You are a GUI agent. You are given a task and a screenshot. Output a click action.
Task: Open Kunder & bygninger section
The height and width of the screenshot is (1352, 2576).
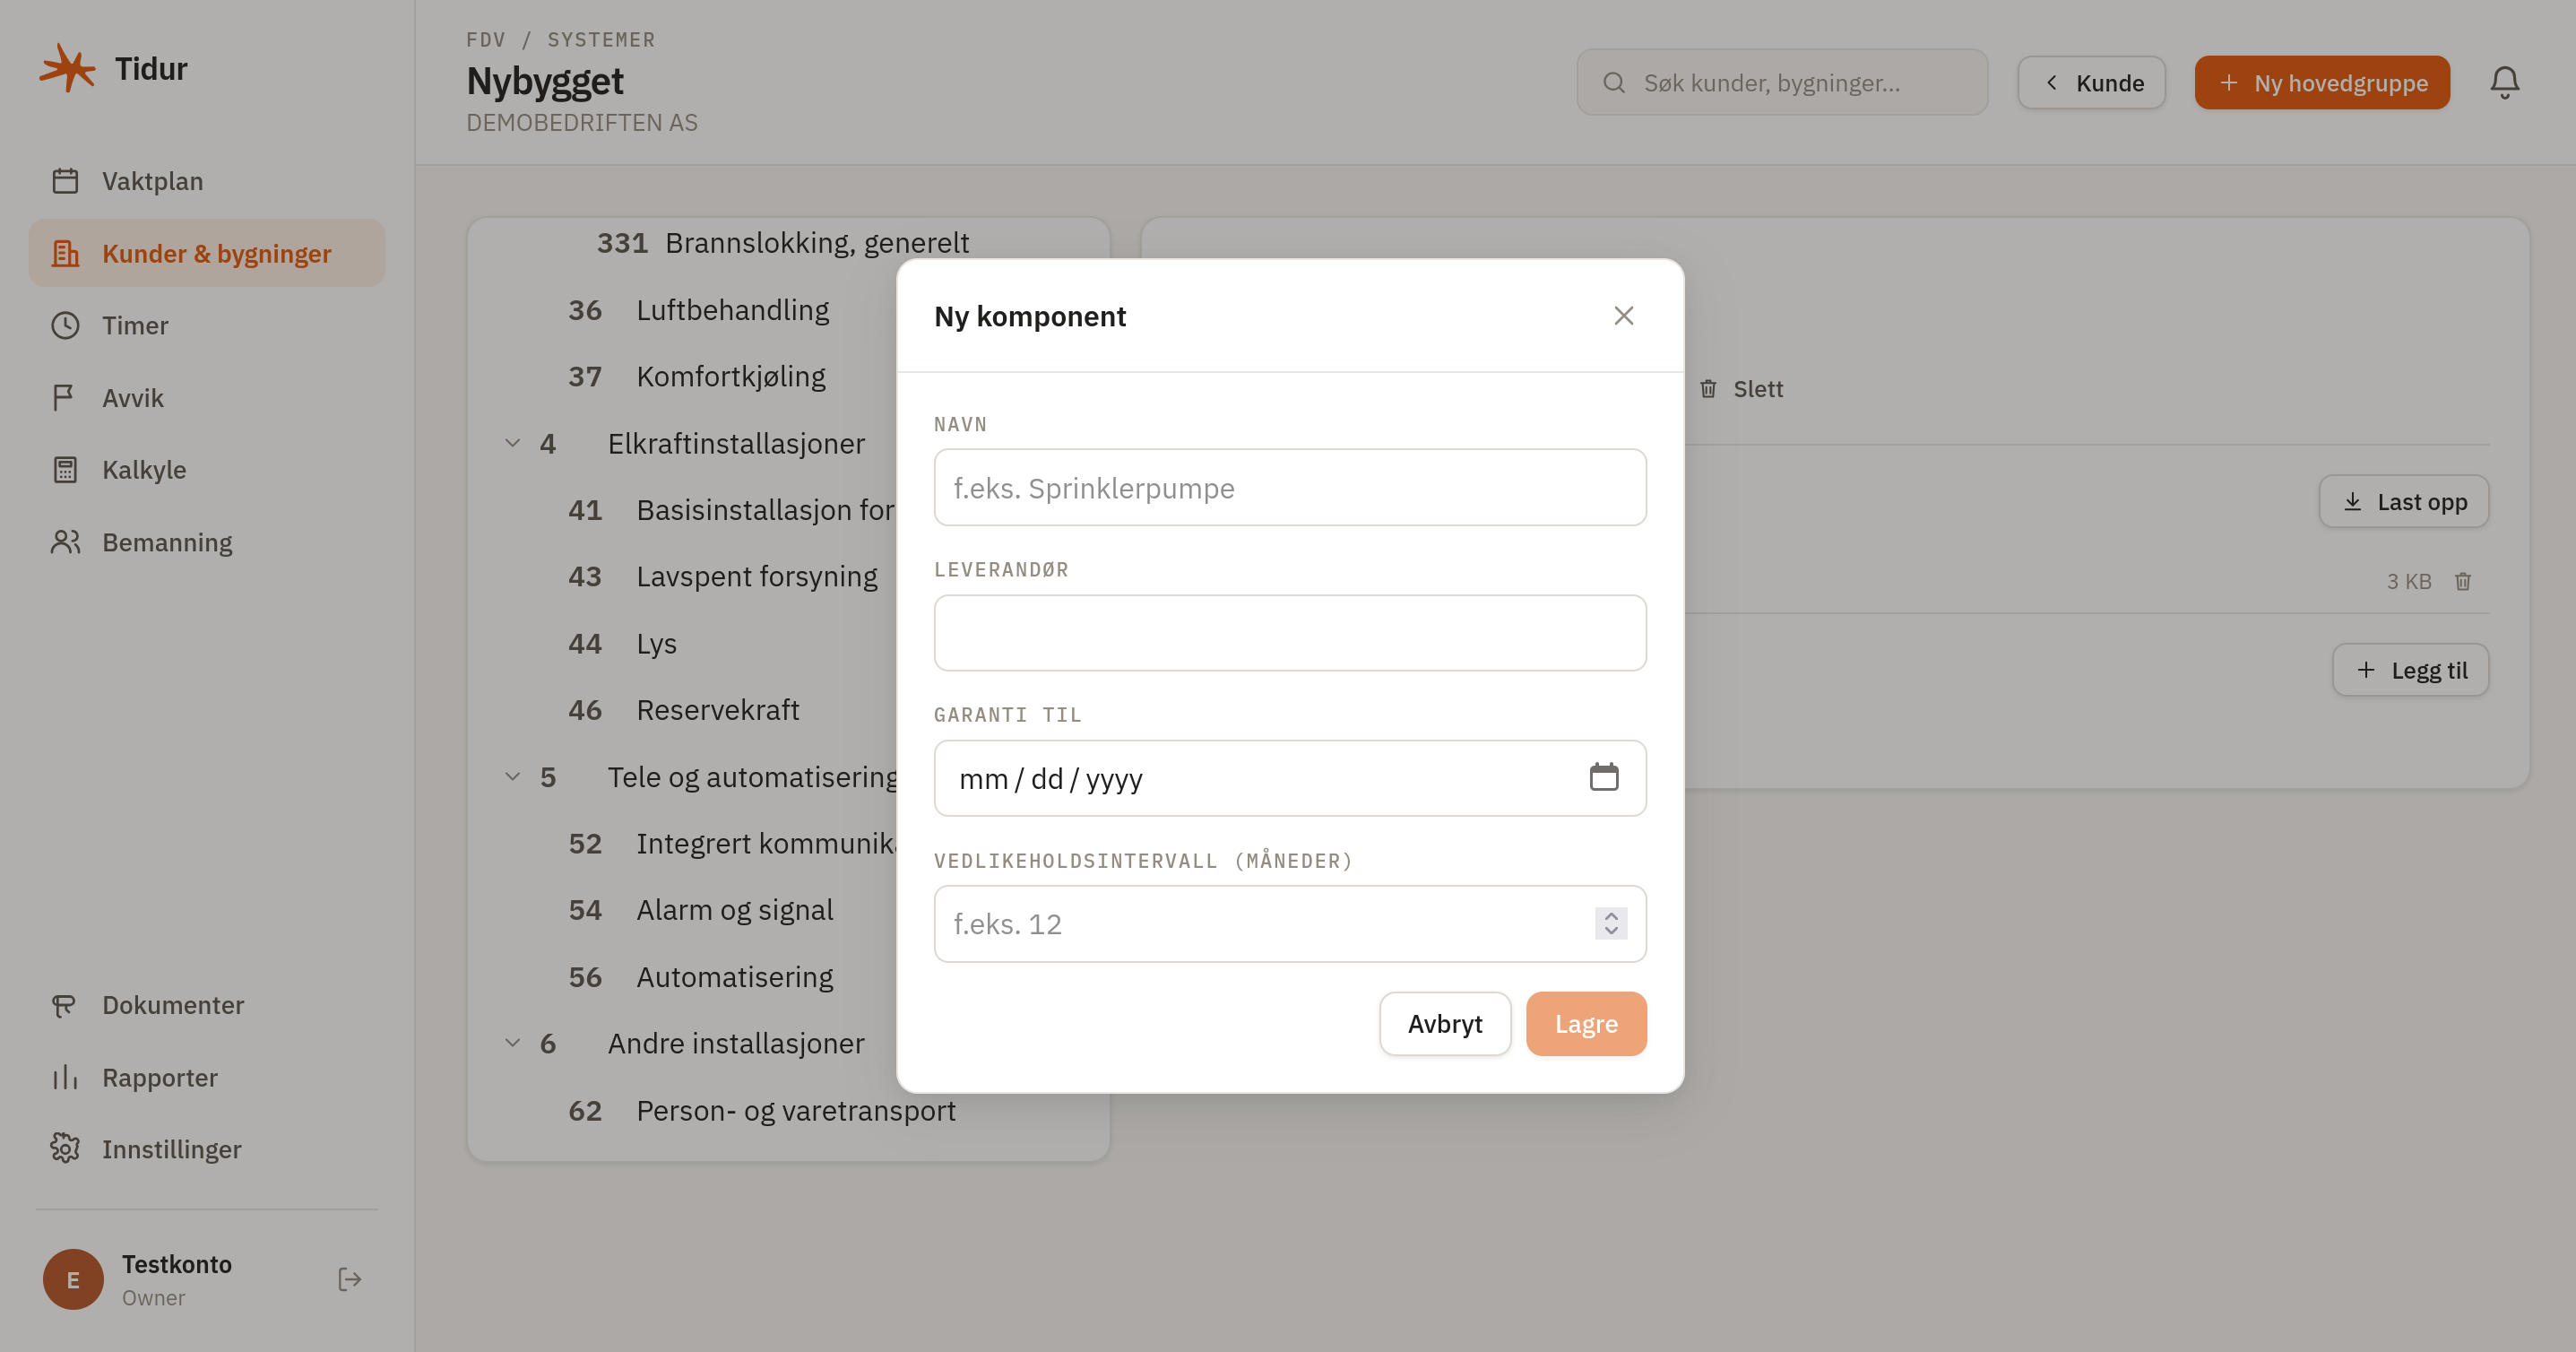tap(207, 253)
